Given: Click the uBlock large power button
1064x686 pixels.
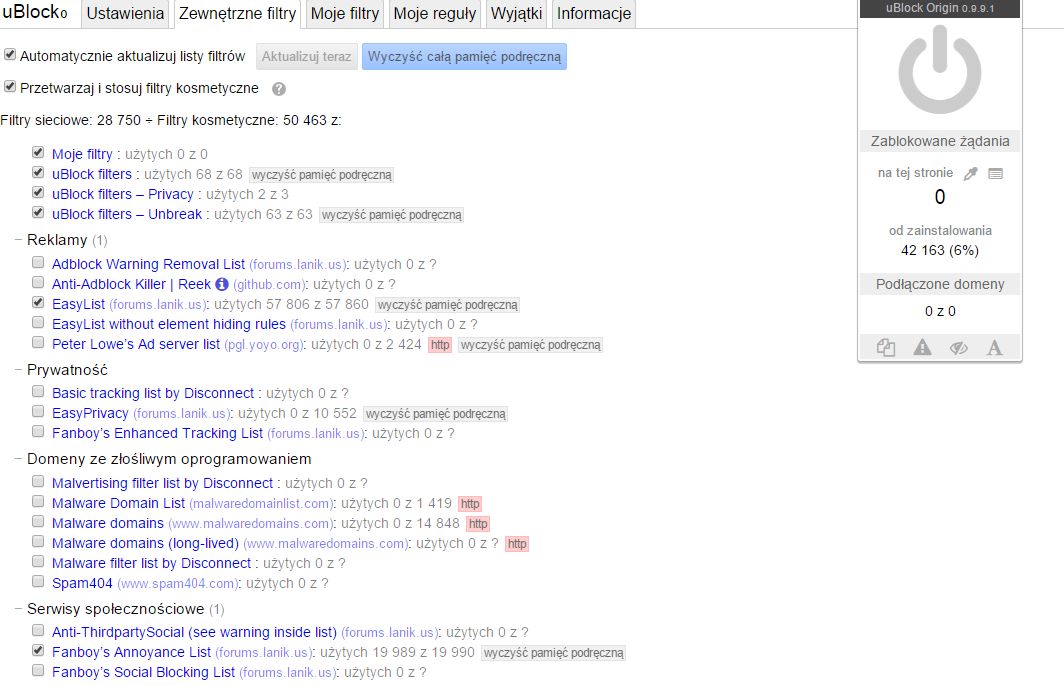Looking at the screenshot, I should (940, 69).
